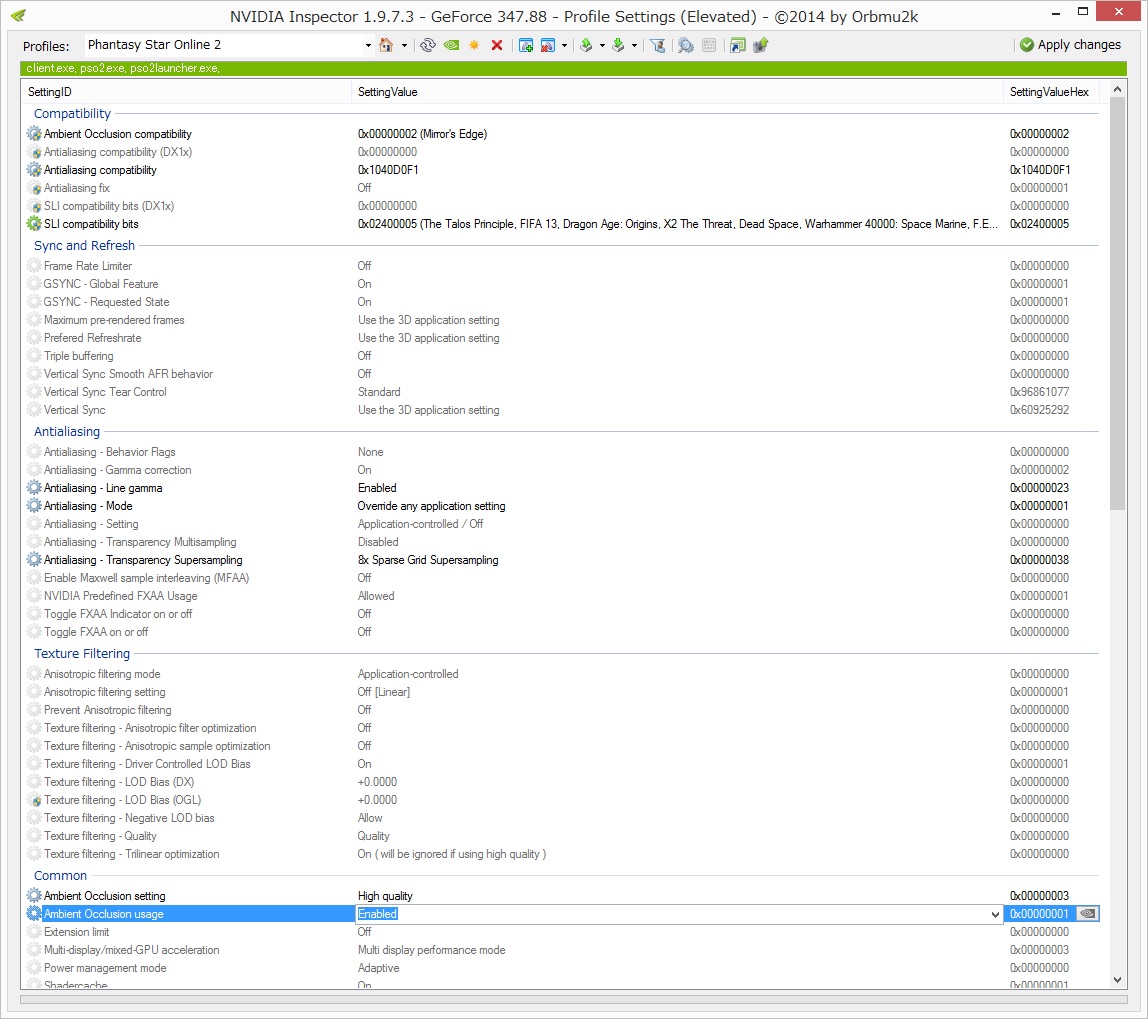Create a new profile with the orange star icon
1148x1019 pixels.
(x=474, y=45)
